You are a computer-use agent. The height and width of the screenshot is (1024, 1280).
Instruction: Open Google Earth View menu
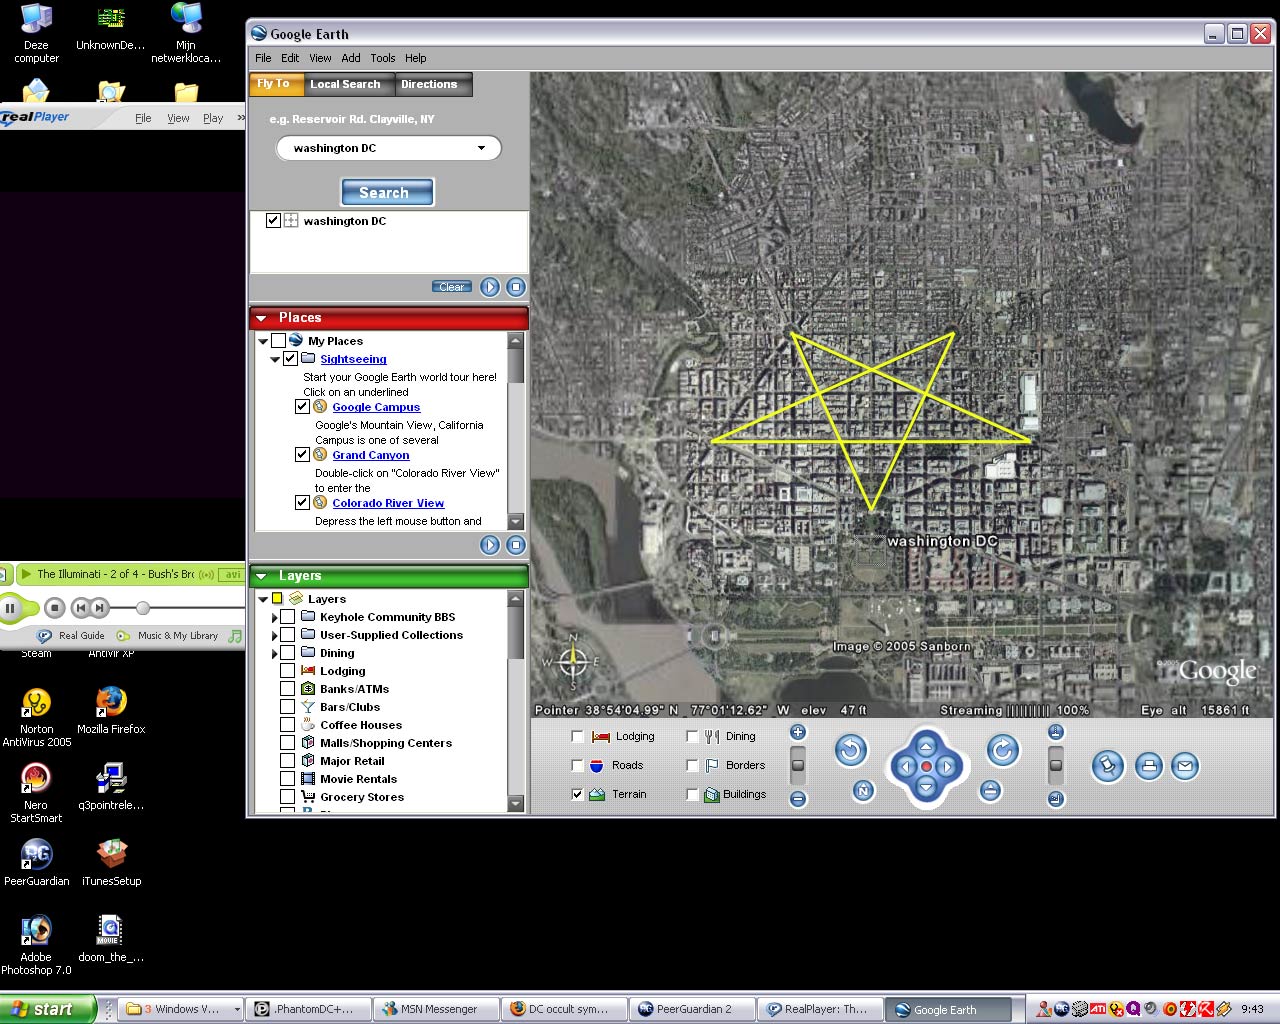point(320,58)
